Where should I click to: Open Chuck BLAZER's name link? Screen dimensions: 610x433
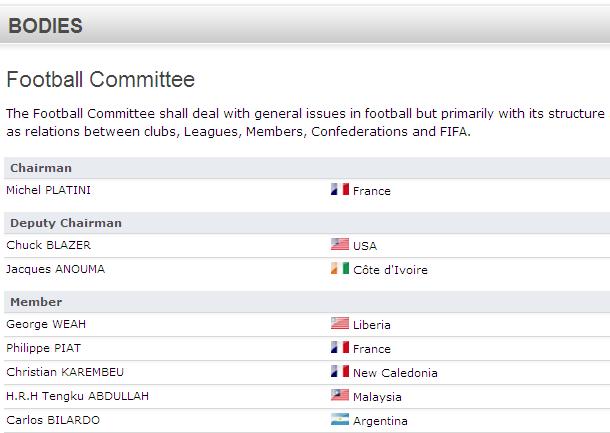(x=48, y=245)
